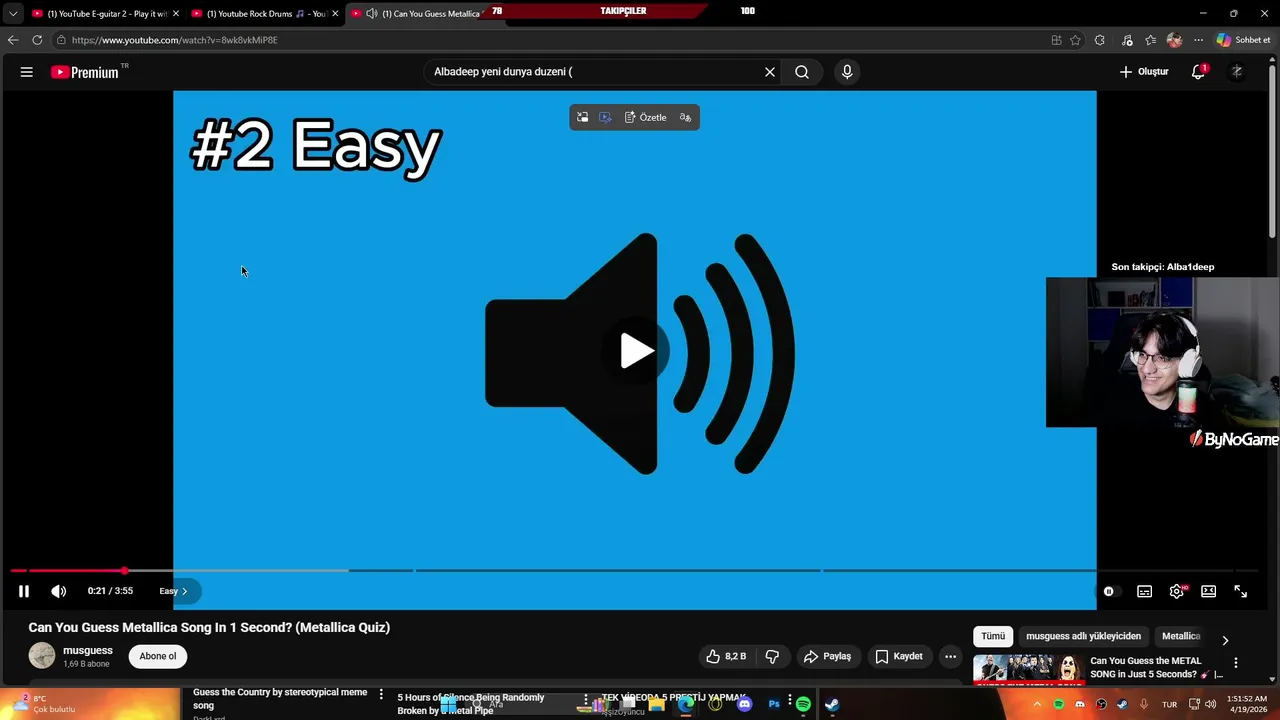Image resolution: width=1280 pixels, height=720 pixels.
Task: Subscribe via Abone ol button
Action: pyautogui.click(x=158, y=656)
